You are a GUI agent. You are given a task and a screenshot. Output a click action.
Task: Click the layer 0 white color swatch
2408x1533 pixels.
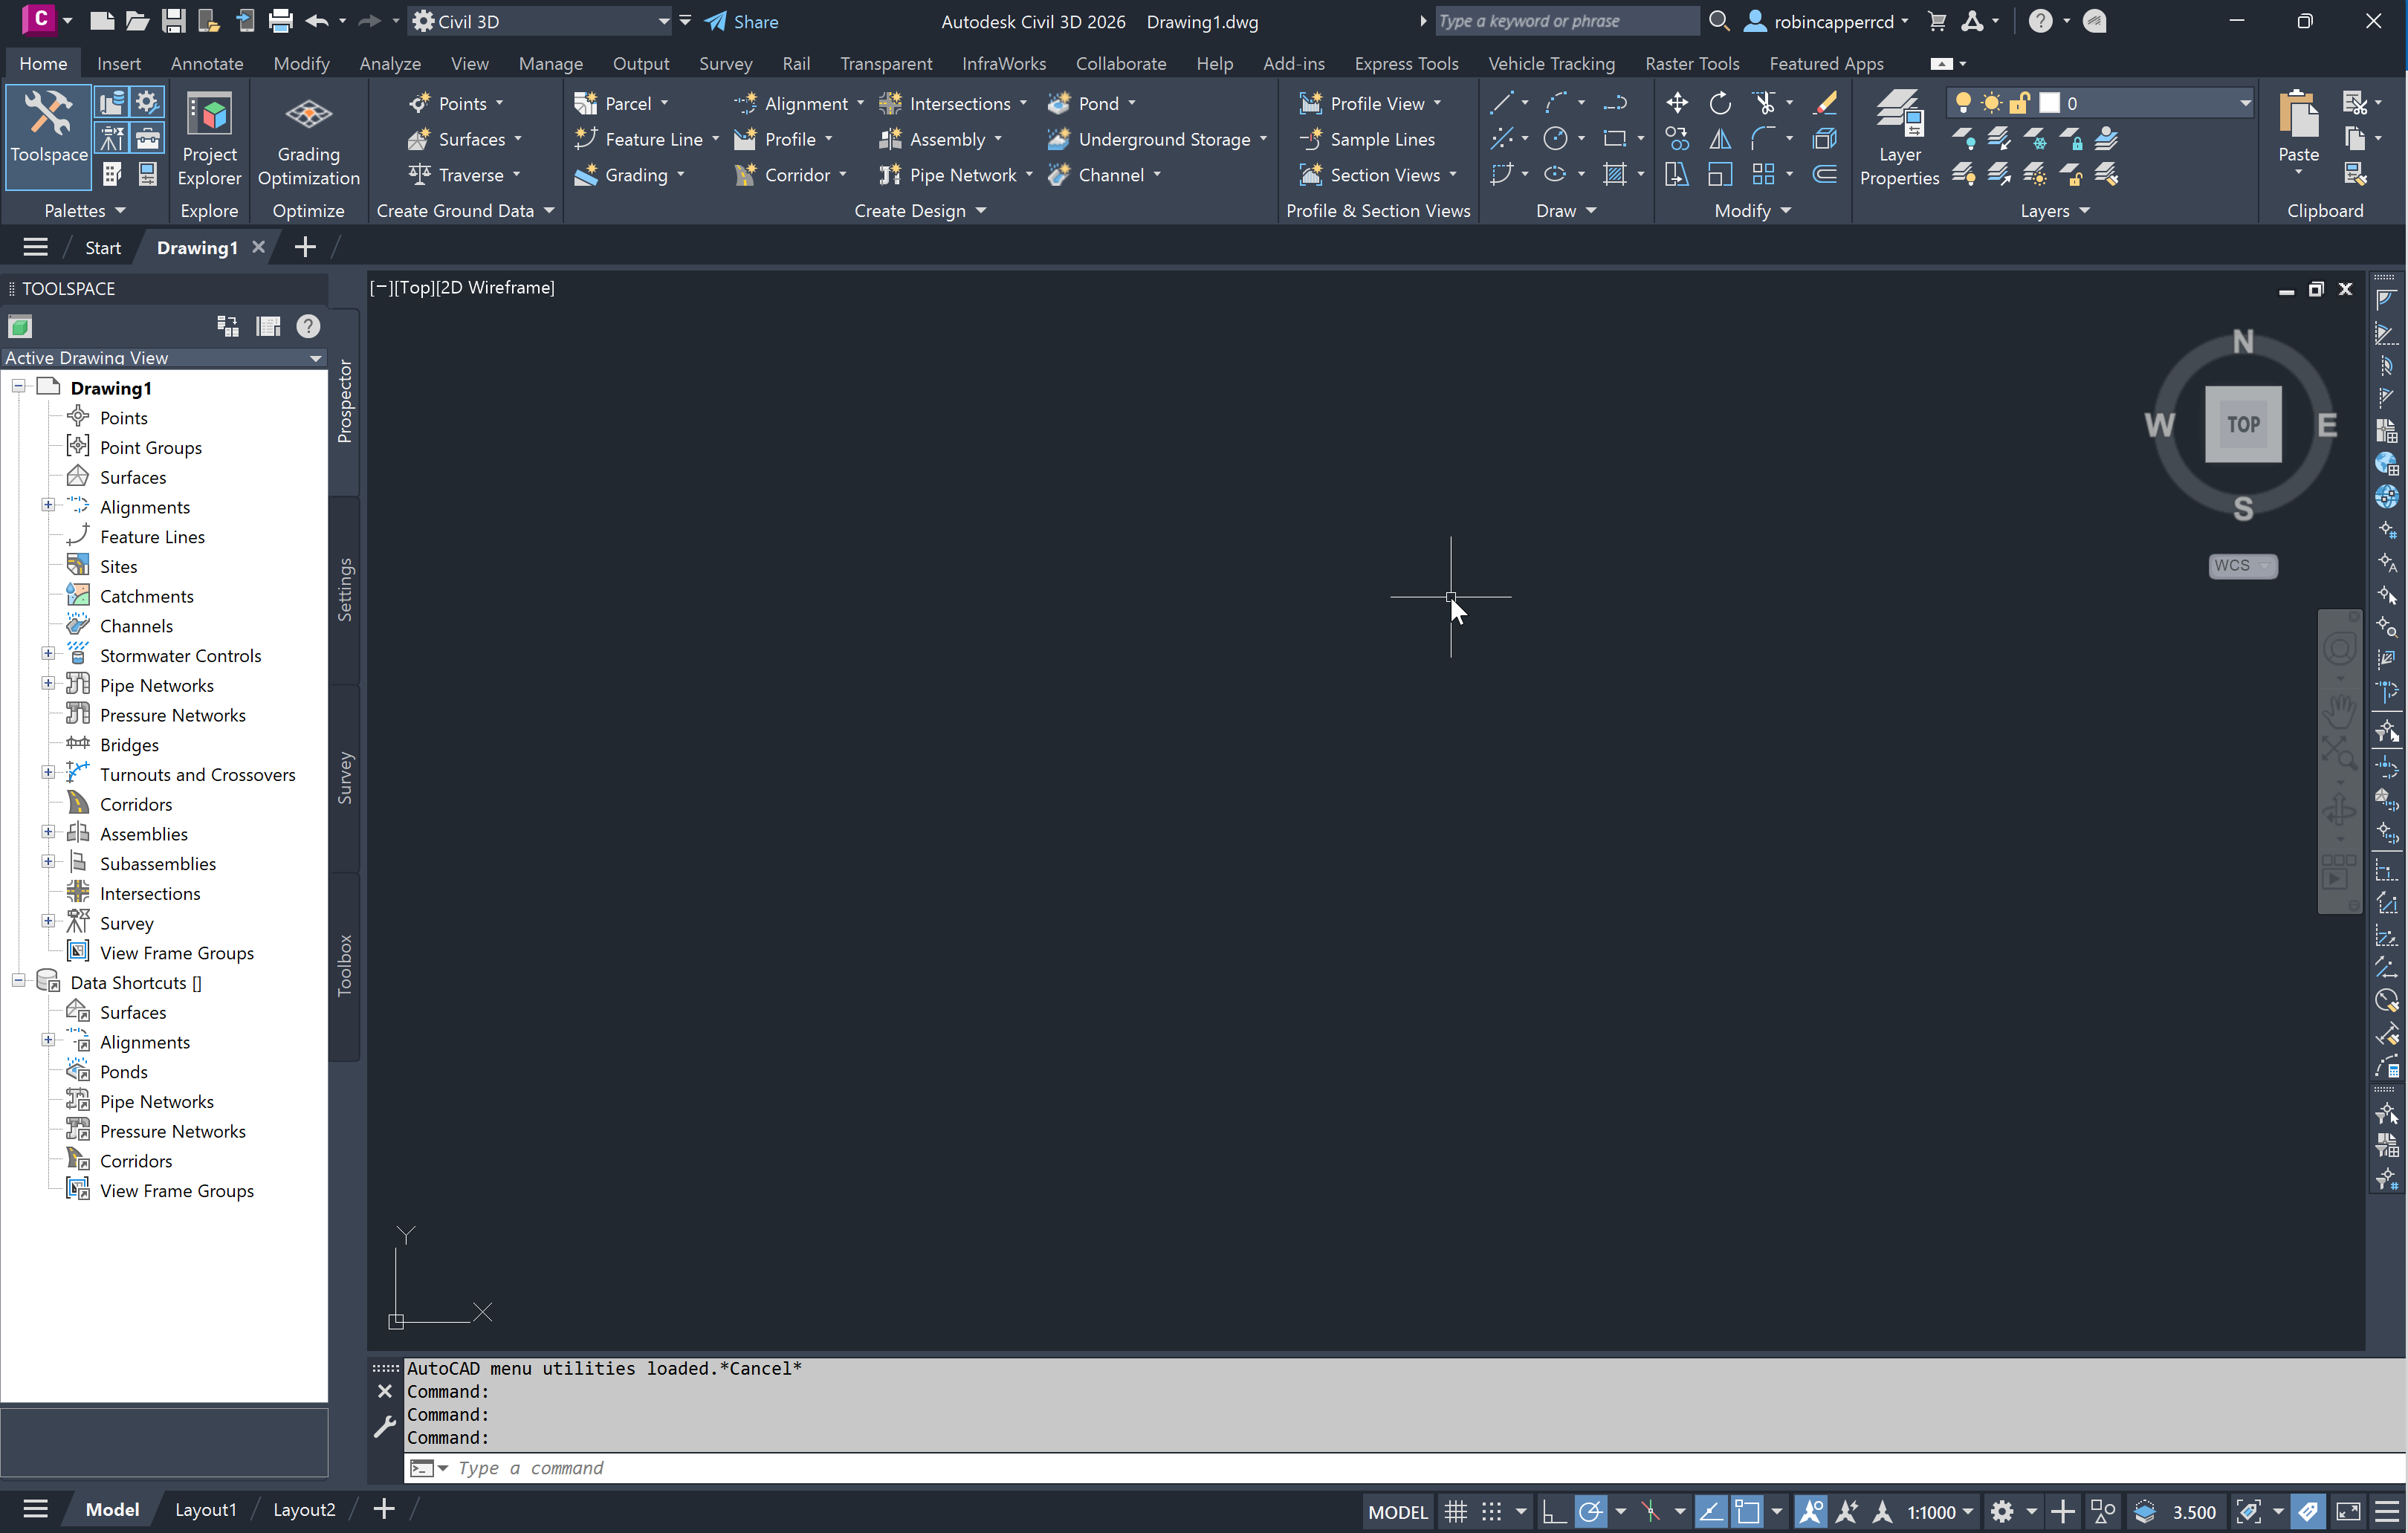(x=2049, y=103)
